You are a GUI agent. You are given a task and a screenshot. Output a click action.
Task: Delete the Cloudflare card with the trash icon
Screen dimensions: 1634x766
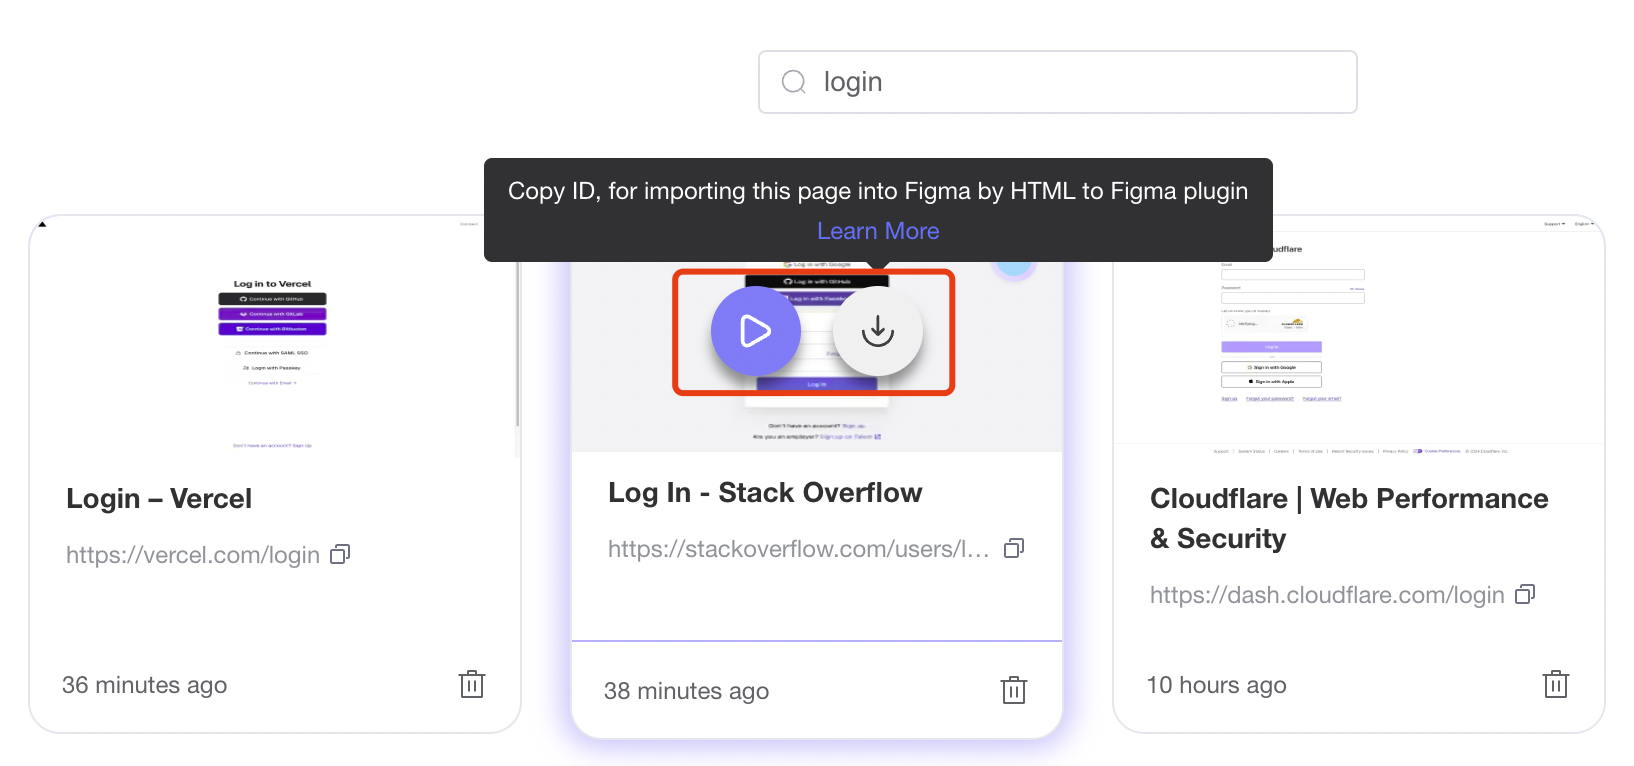pyautogui.click(x=1556, y=684)
